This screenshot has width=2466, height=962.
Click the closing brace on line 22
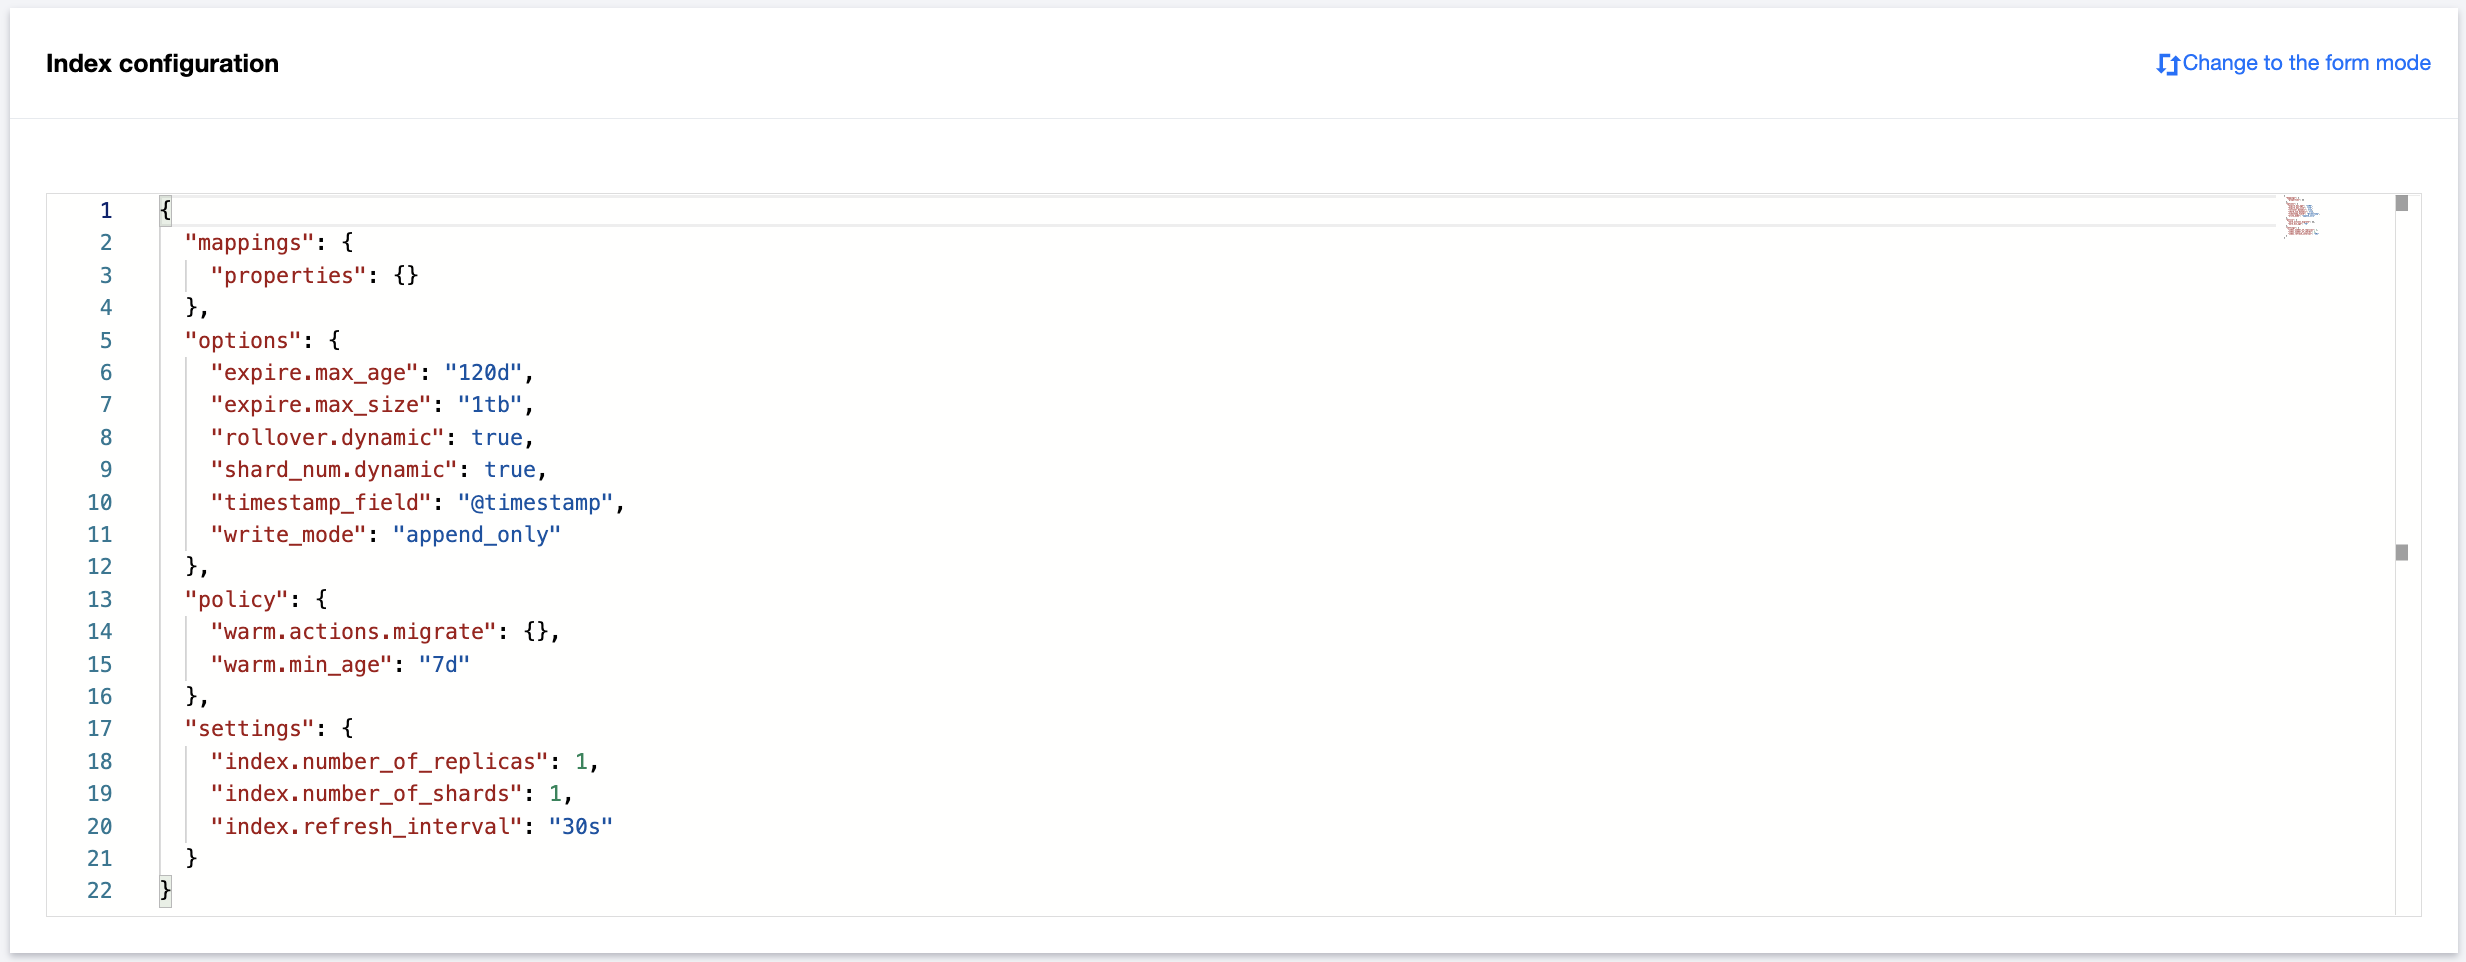click(x=166, y=890)
